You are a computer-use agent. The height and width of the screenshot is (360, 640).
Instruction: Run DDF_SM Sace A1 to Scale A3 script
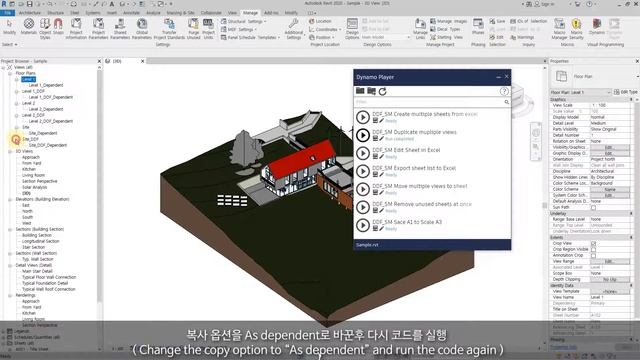tap(363, 225)
